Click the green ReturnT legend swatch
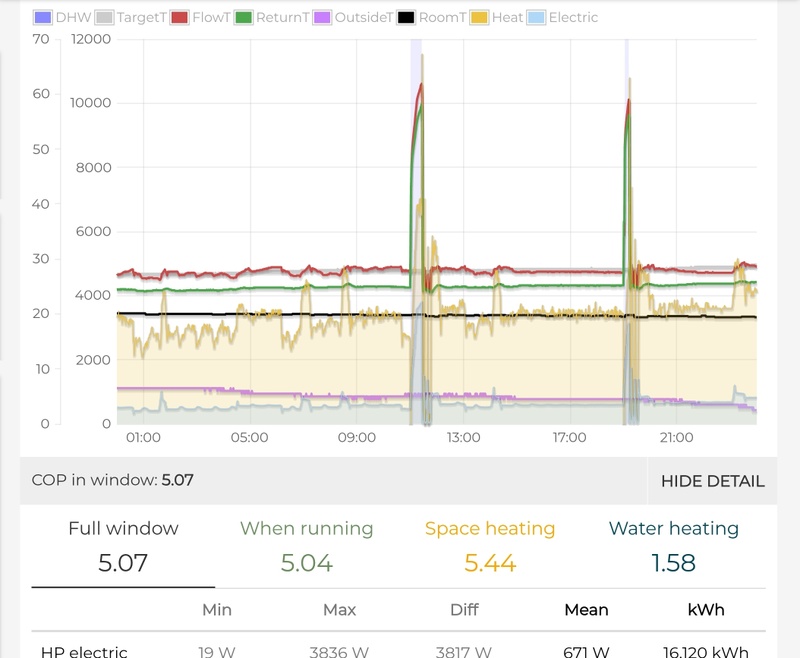 pos(244,16)
